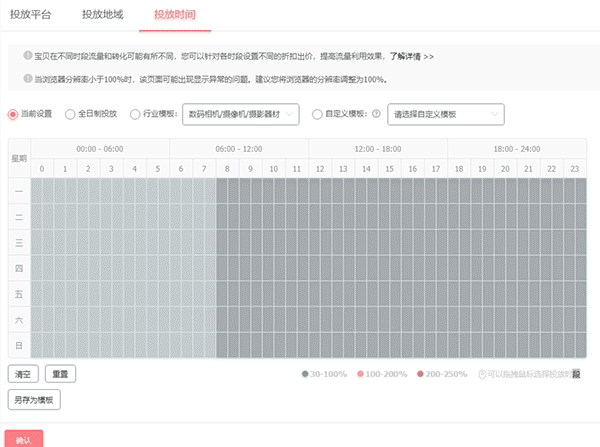
Task: Choose the 自定义模板 radio button
Action: [318, 115]
